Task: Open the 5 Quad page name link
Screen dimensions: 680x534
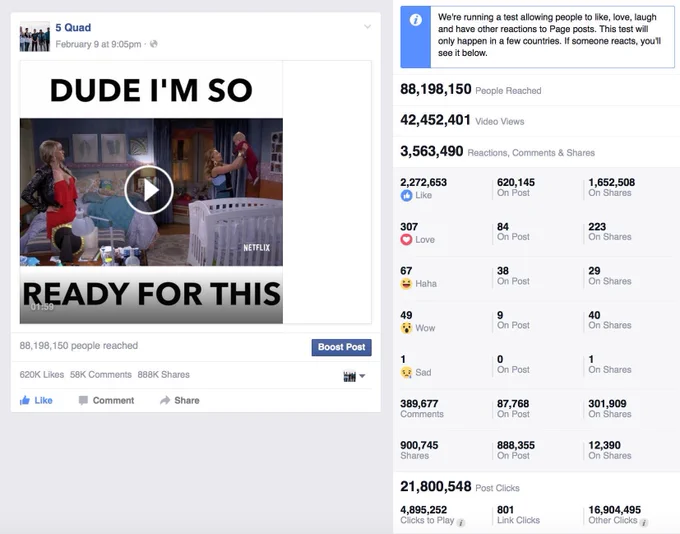Action: point(73,27)
